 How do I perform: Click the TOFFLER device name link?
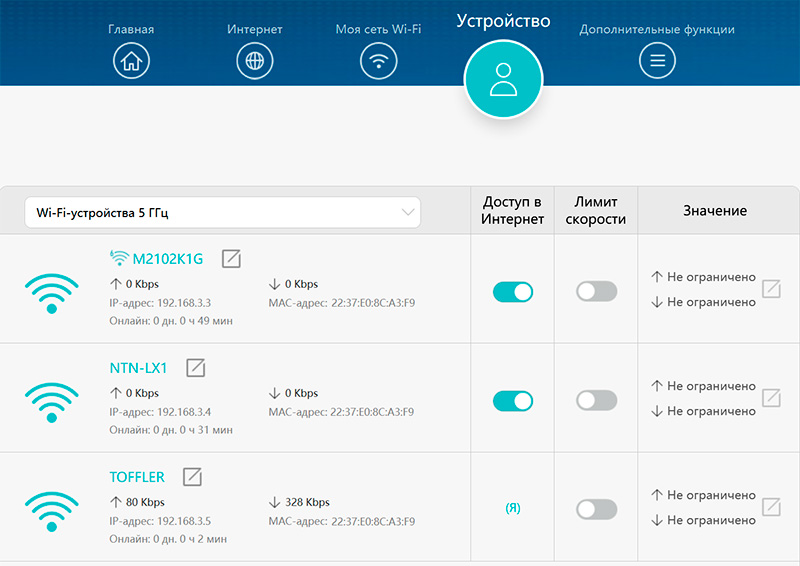pos(137,477)
